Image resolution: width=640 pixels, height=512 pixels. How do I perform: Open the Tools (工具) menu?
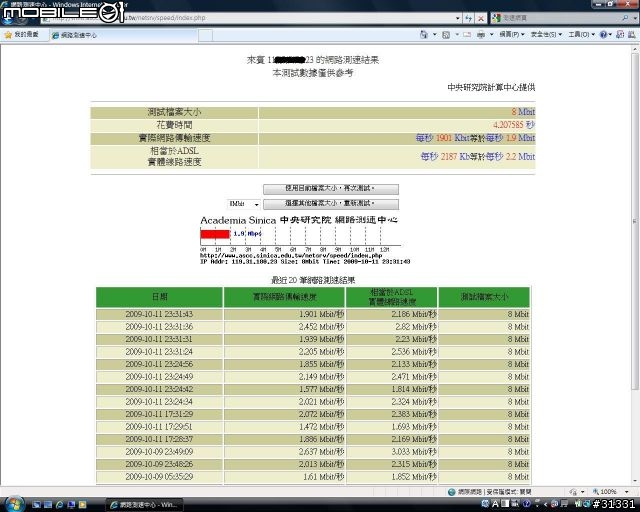tap(581, 35)
